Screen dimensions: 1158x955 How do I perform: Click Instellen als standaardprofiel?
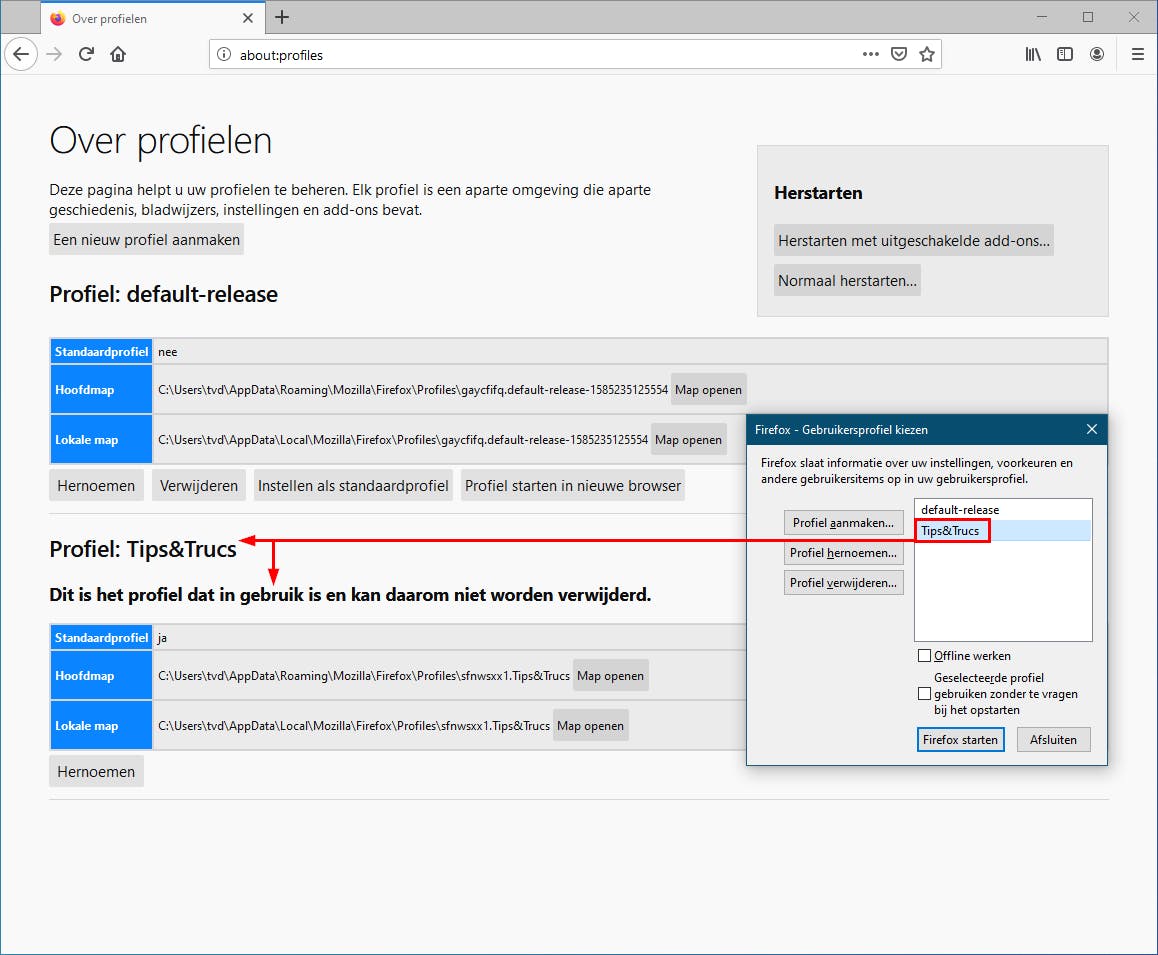[x=353, y=486]
